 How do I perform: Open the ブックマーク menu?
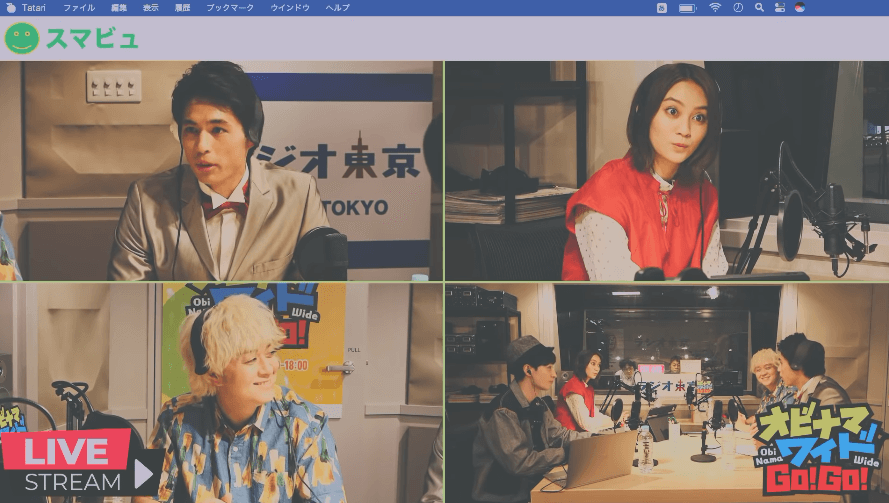point(230,7)
